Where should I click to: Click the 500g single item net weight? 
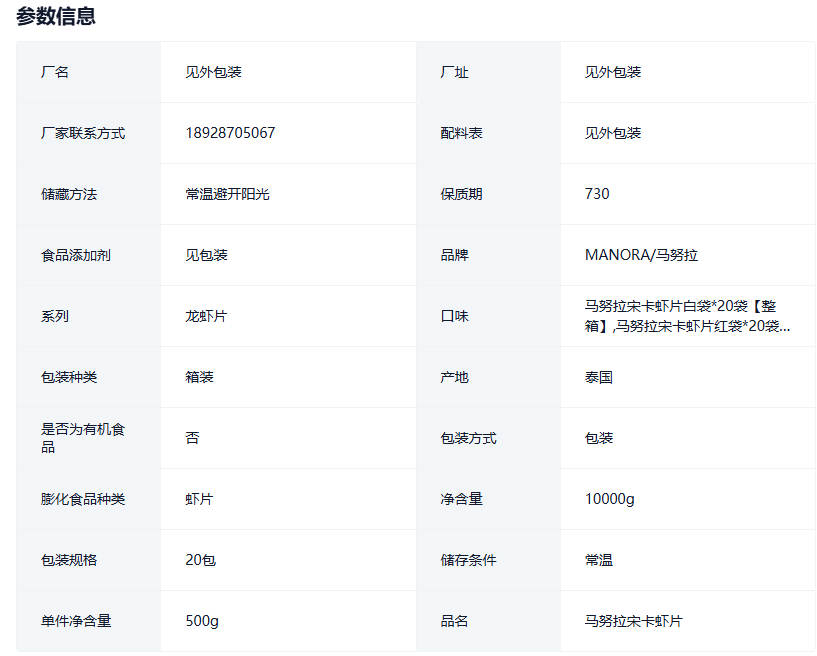[x=202, y=621]
